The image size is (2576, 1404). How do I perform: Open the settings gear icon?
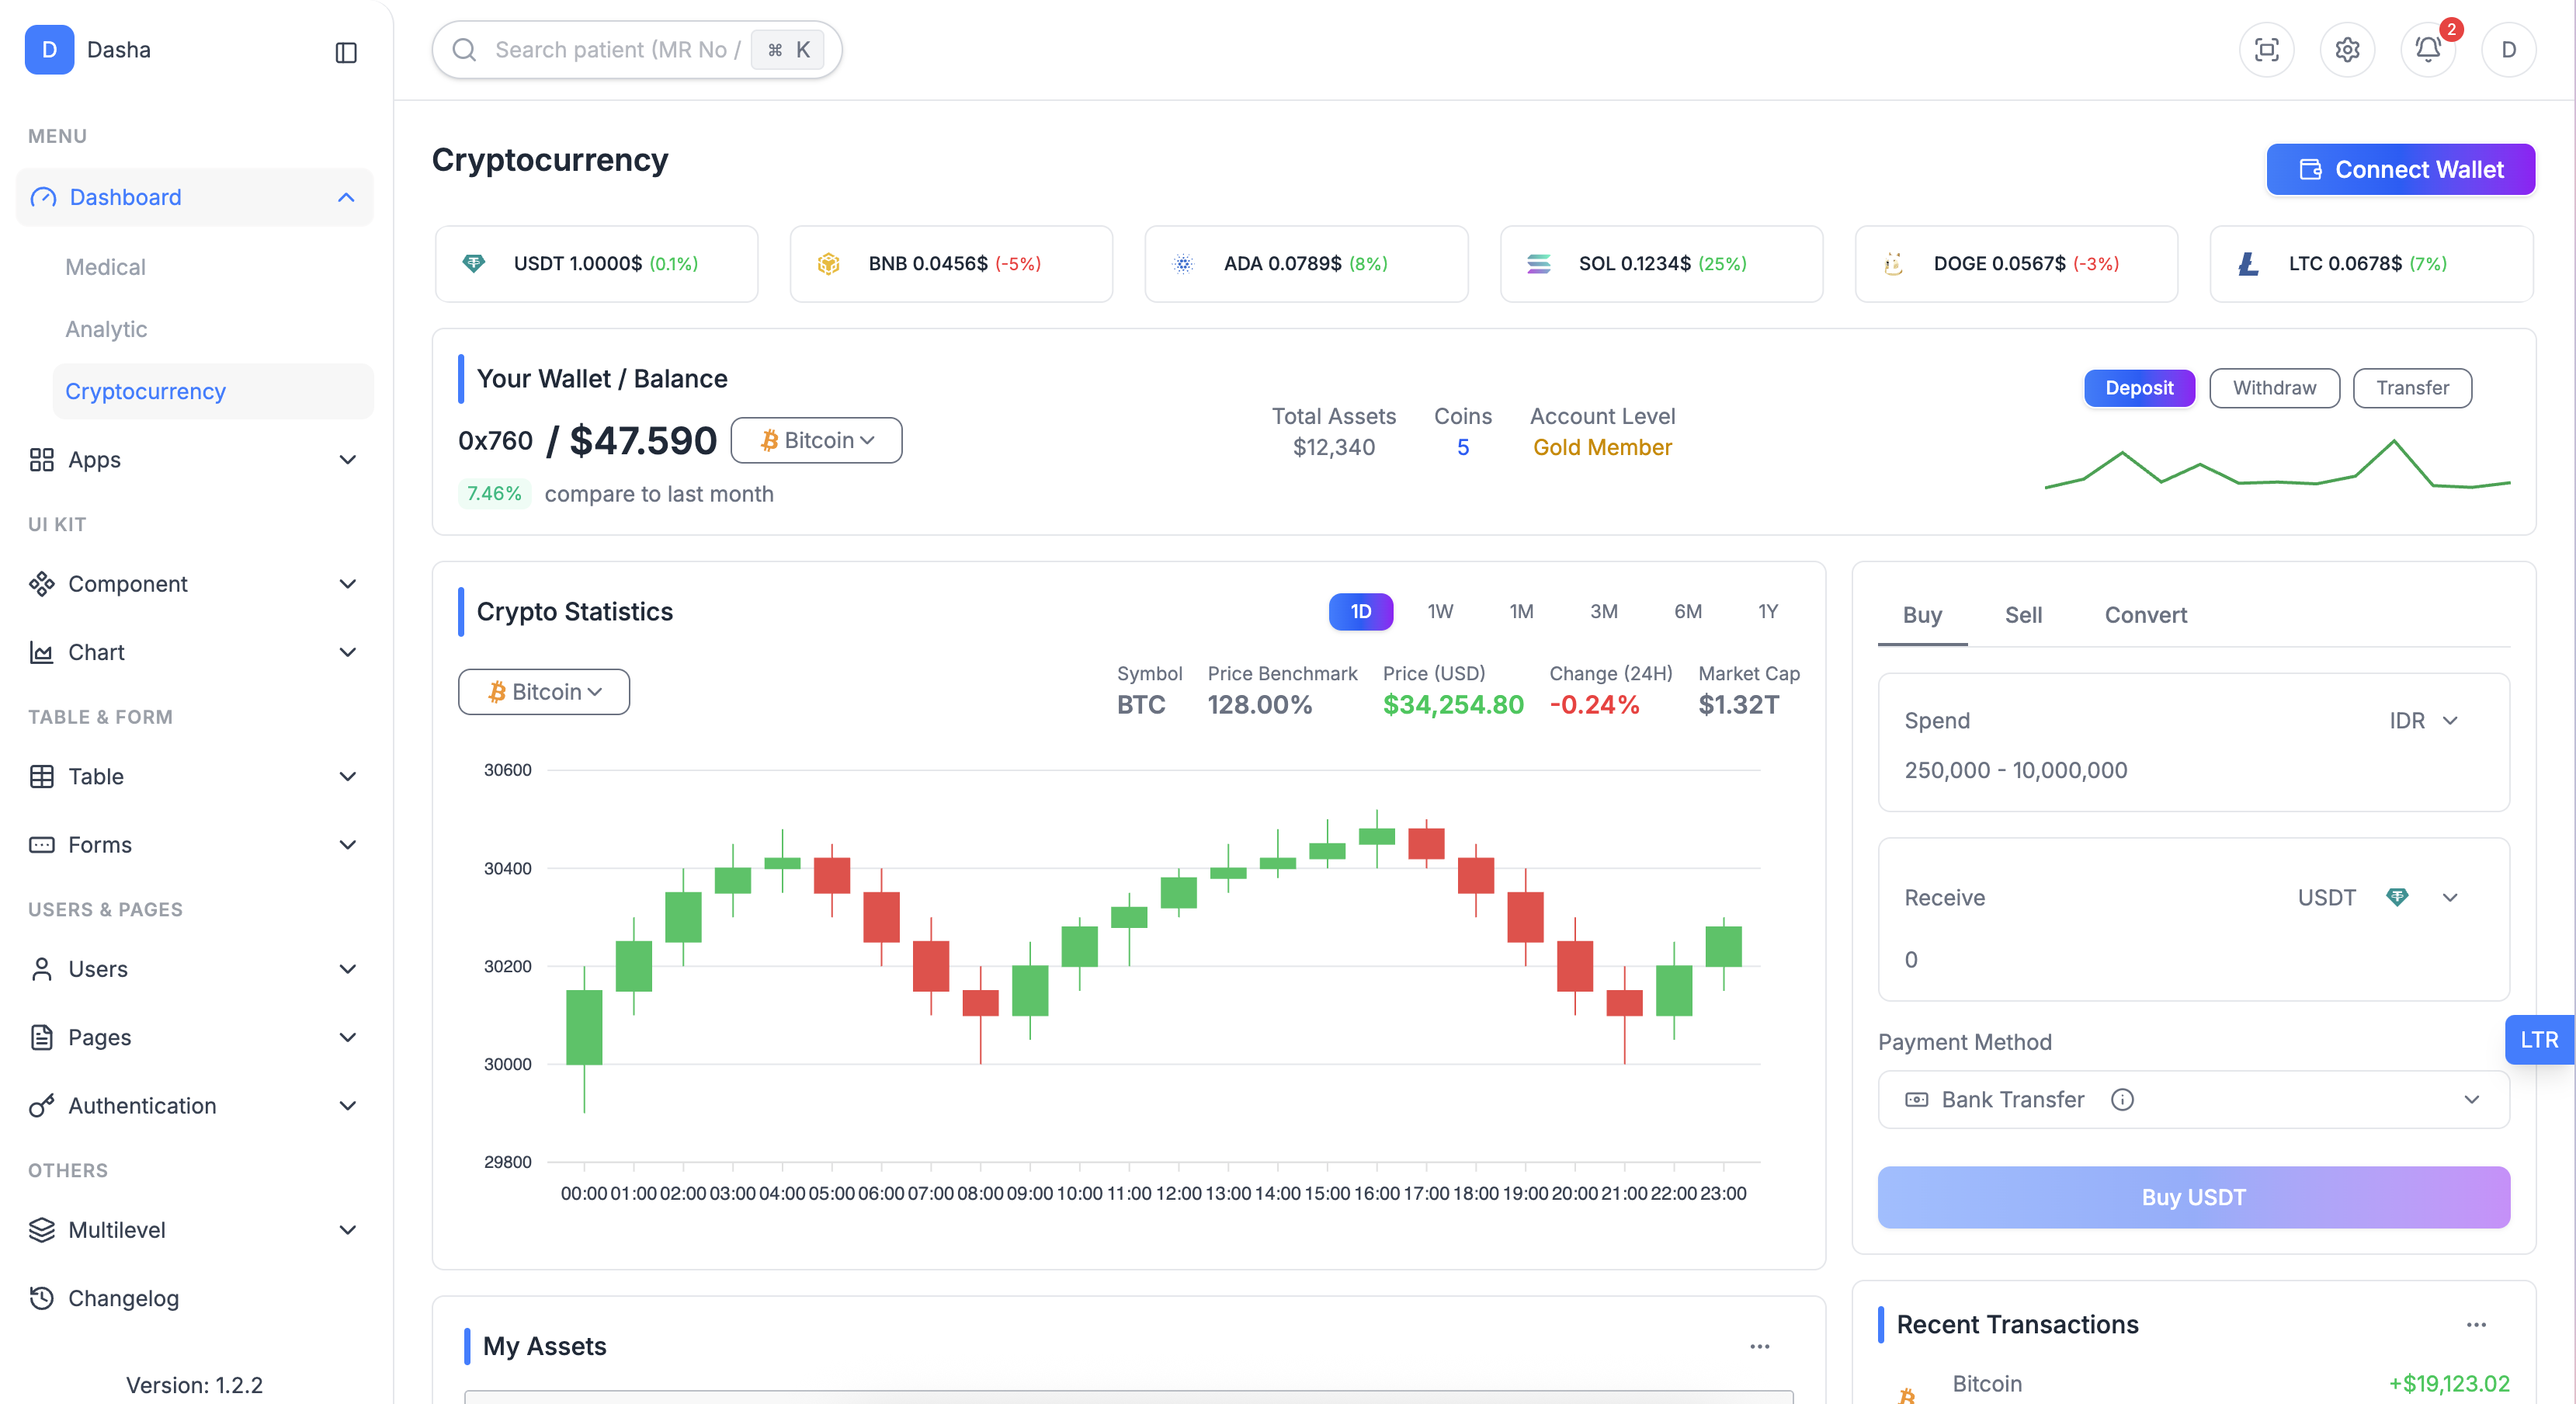(2347, 50)
